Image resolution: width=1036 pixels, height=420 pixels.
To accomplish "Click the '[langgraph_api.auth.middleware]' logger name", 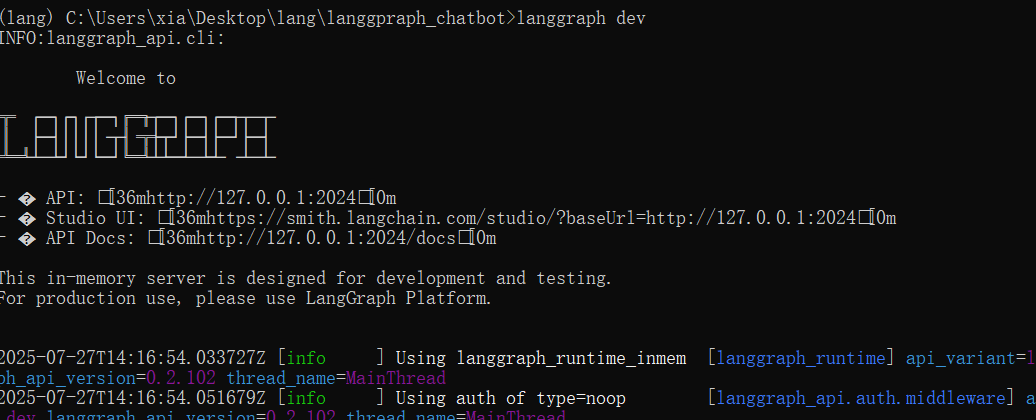I will click(x=860, y=398).
